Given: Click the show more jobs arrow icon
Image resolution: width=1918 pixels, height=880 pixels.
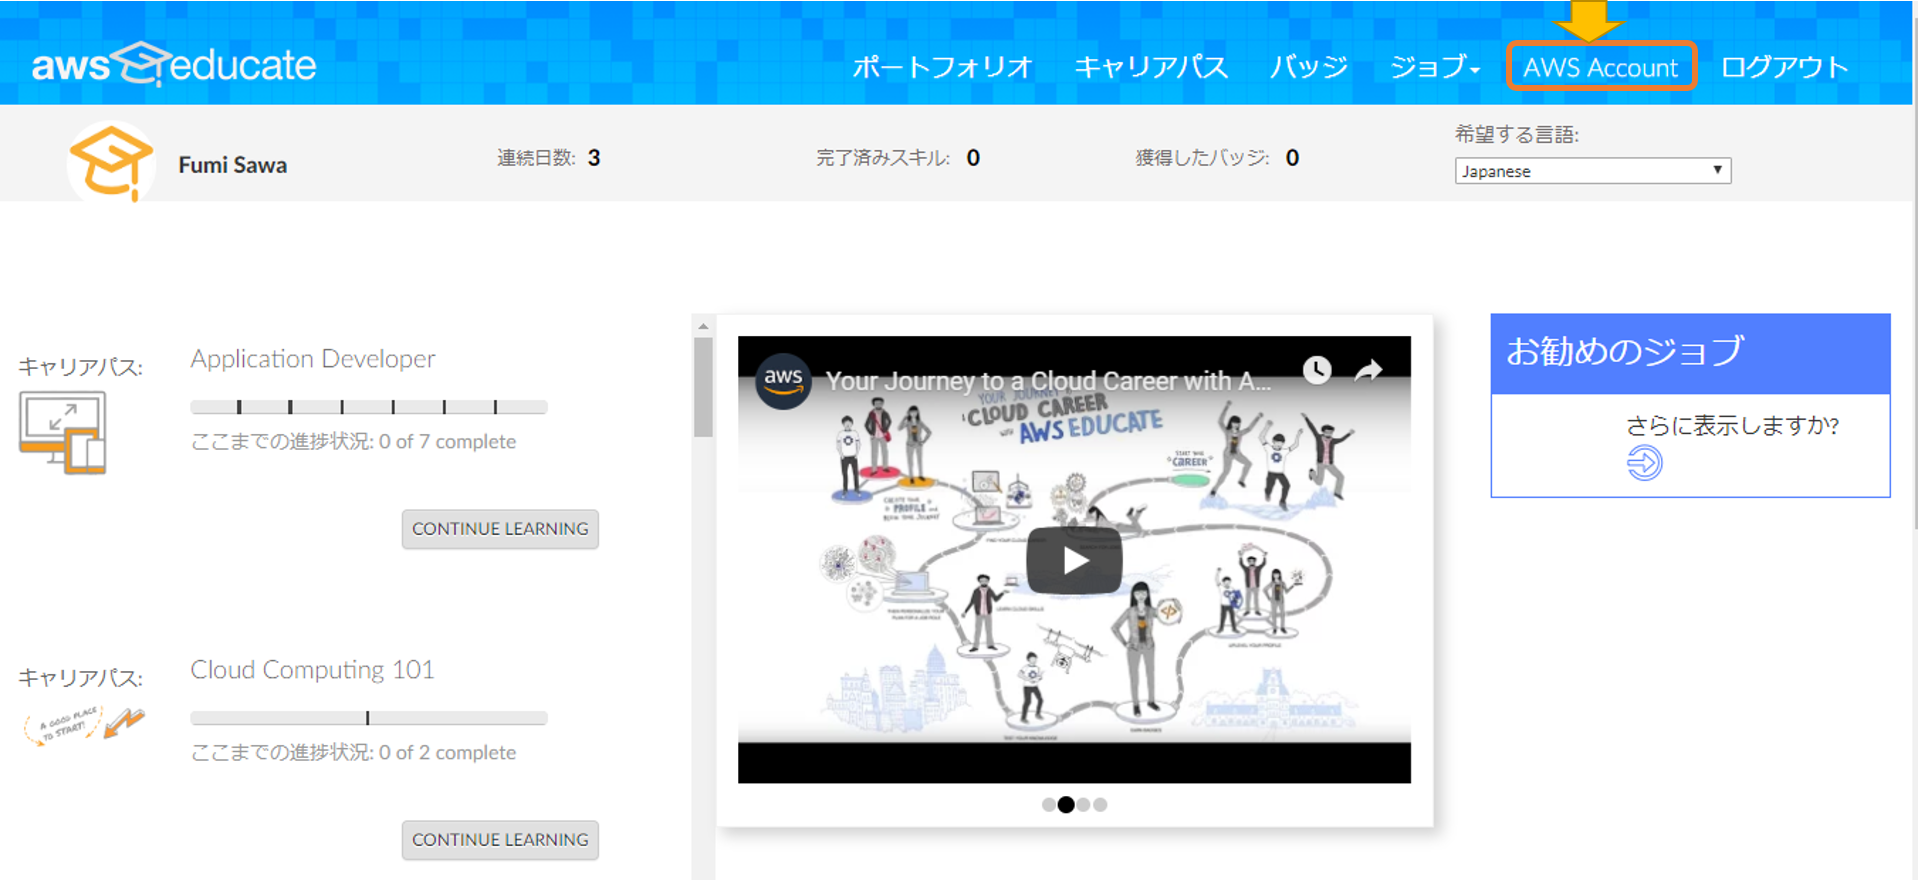Looking at the screenshot, I should coord(1644,463).
